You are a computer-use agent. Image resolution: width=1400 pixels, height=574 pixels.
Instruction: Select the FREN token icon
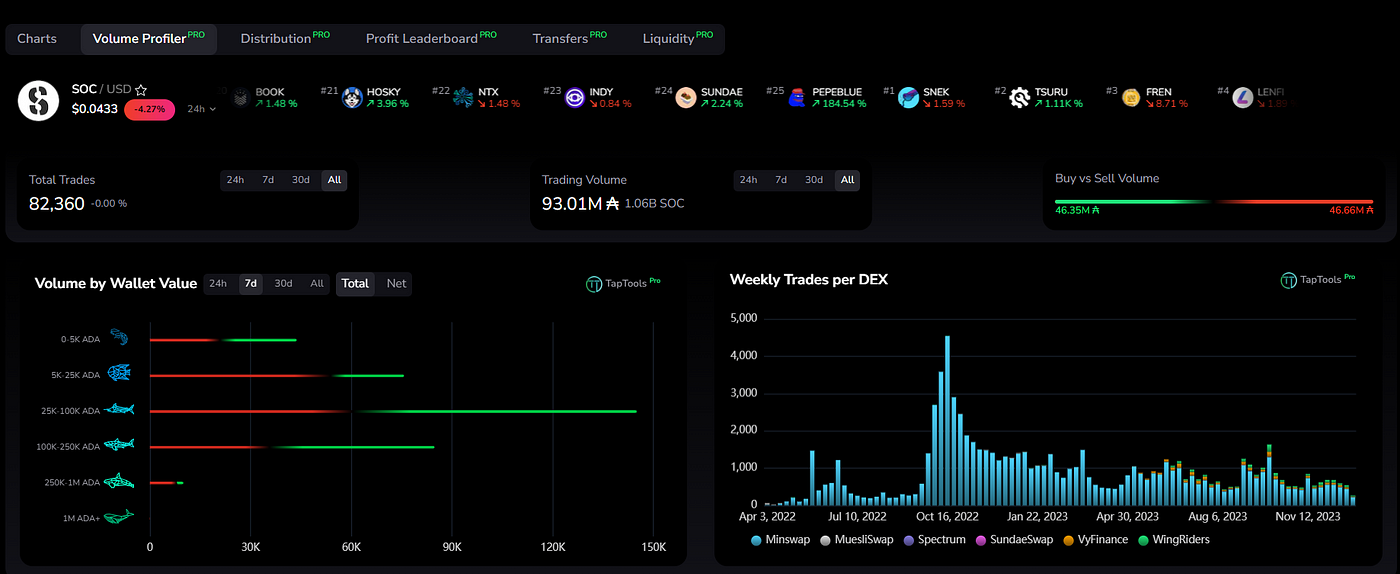pos(1131,97)
